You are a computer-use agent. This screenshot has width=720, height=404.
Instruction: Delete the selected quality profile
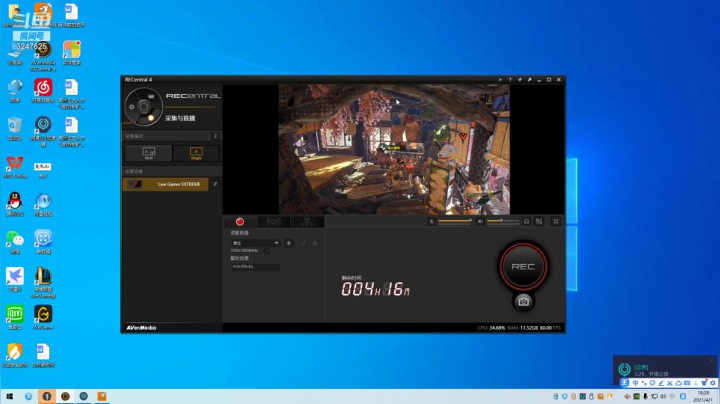coord(315,243)
